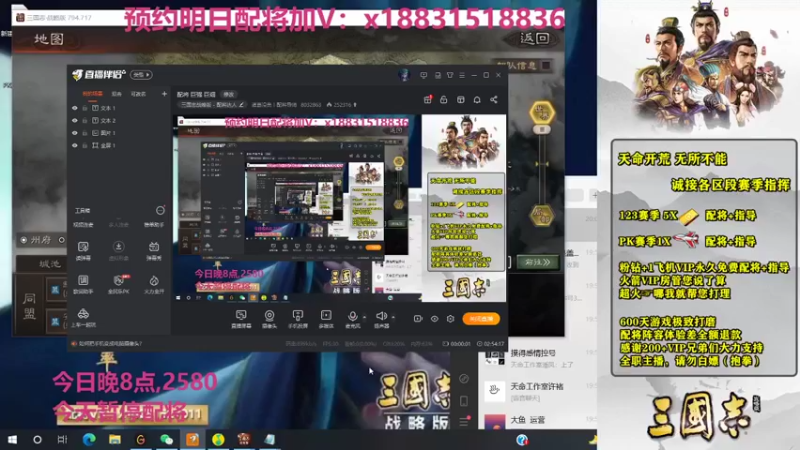Start recording with the video camera icon

point(418,318)
